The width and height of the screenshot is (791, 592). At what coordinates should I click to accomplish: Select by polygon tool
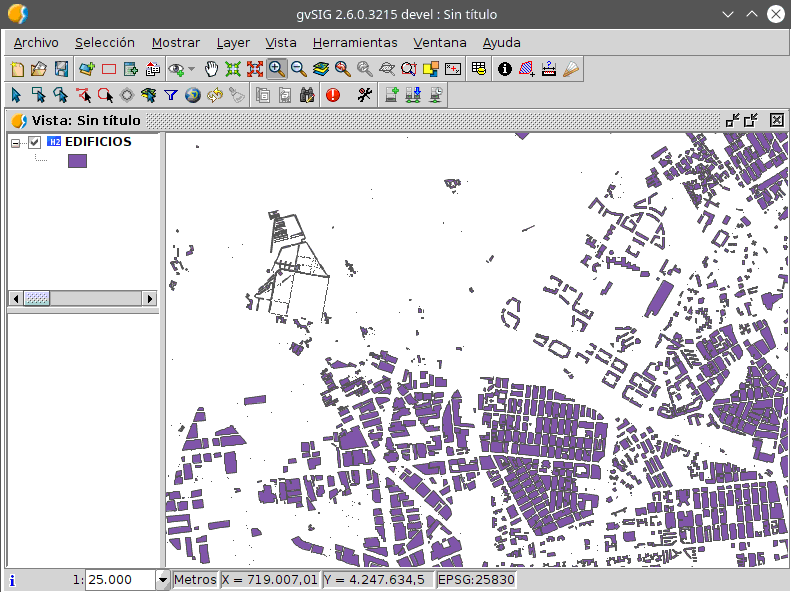click(x=61, y=95)
